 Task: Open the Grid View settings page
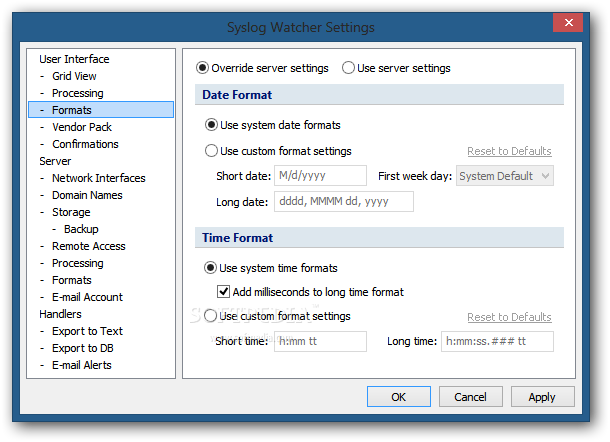tap(74, 76)
